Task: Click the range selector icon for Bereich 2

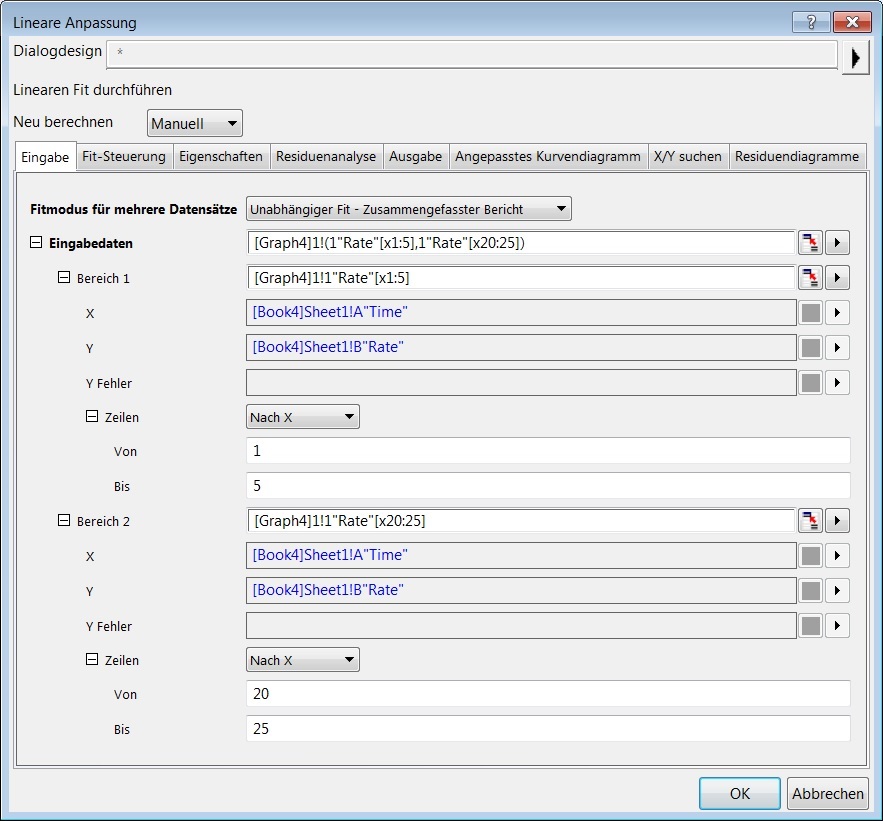Action: 810,521
